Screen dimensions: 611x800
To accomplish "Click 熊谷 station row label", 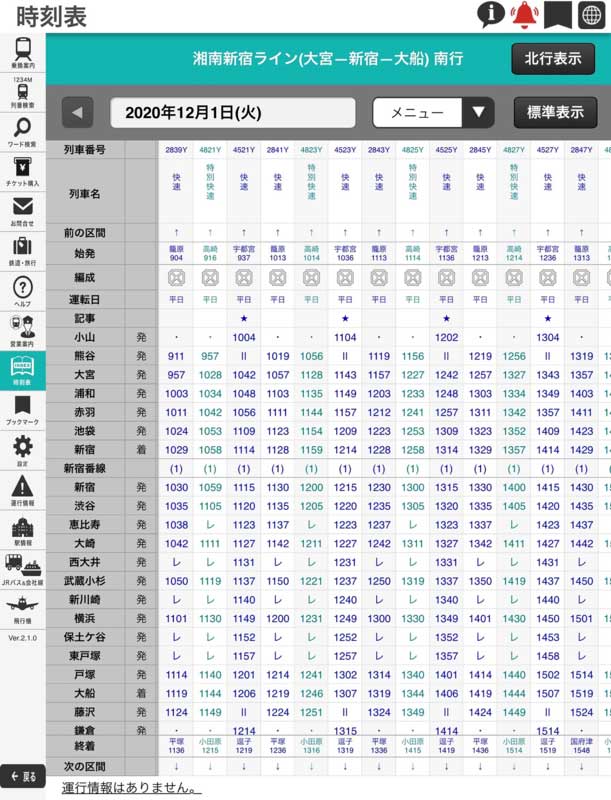I will pos(85,356).
